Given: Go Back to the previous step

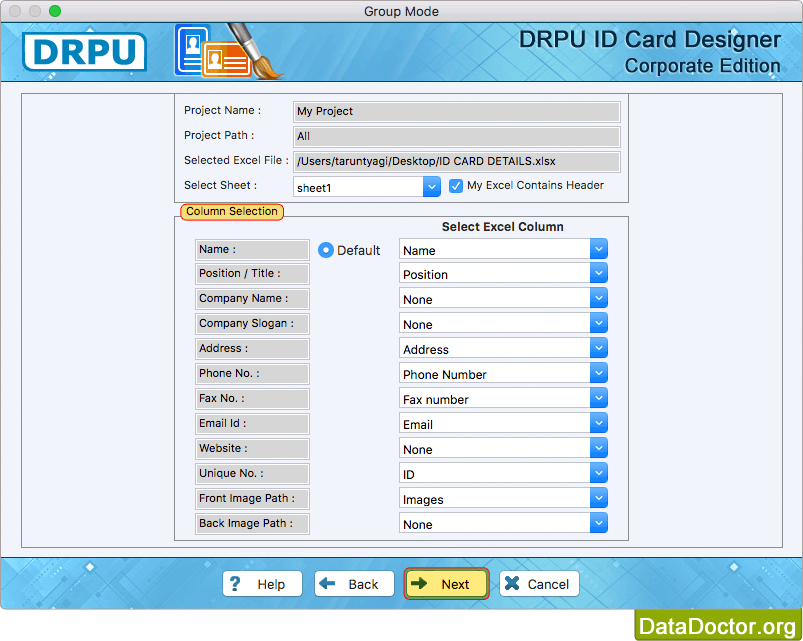Looking at the screenshot, I should coord(354,584).
